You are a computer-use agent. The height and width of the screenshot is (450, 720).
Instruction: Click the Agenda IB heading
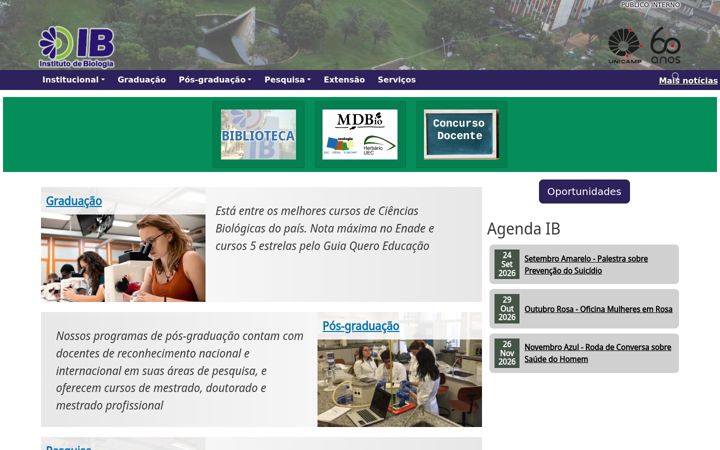(523, 229)
